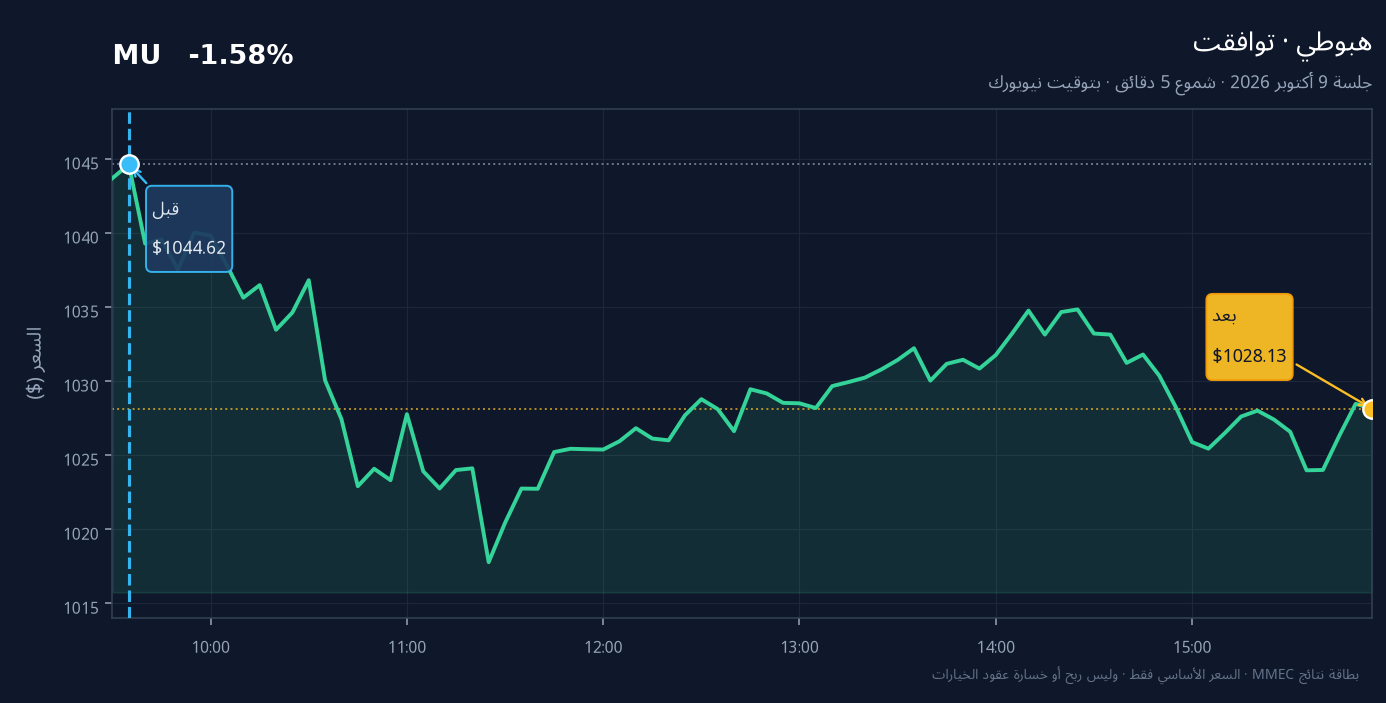Click the "MU" ticker symbol
Viewport: 1386px width, 703px height.
tap(137, 56)
